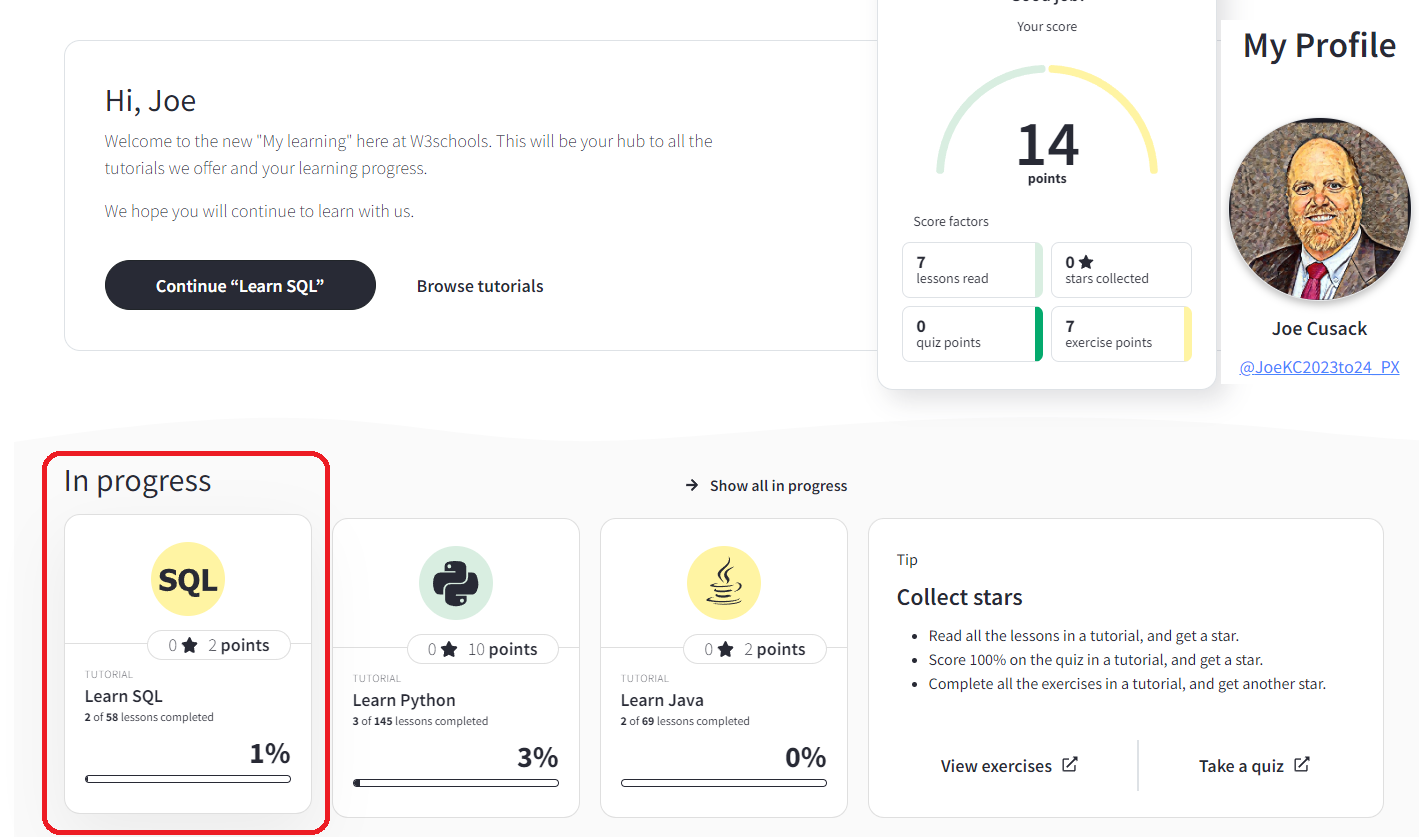Click the SQL tutorial circle icon

pos(188,580)
